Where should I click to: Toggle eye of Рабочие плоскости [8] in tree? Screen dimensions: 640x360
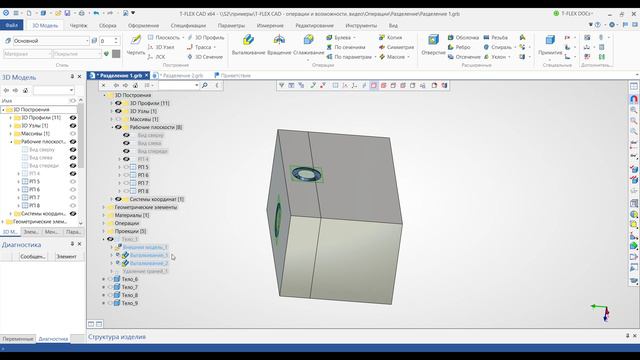click(118, 127)
